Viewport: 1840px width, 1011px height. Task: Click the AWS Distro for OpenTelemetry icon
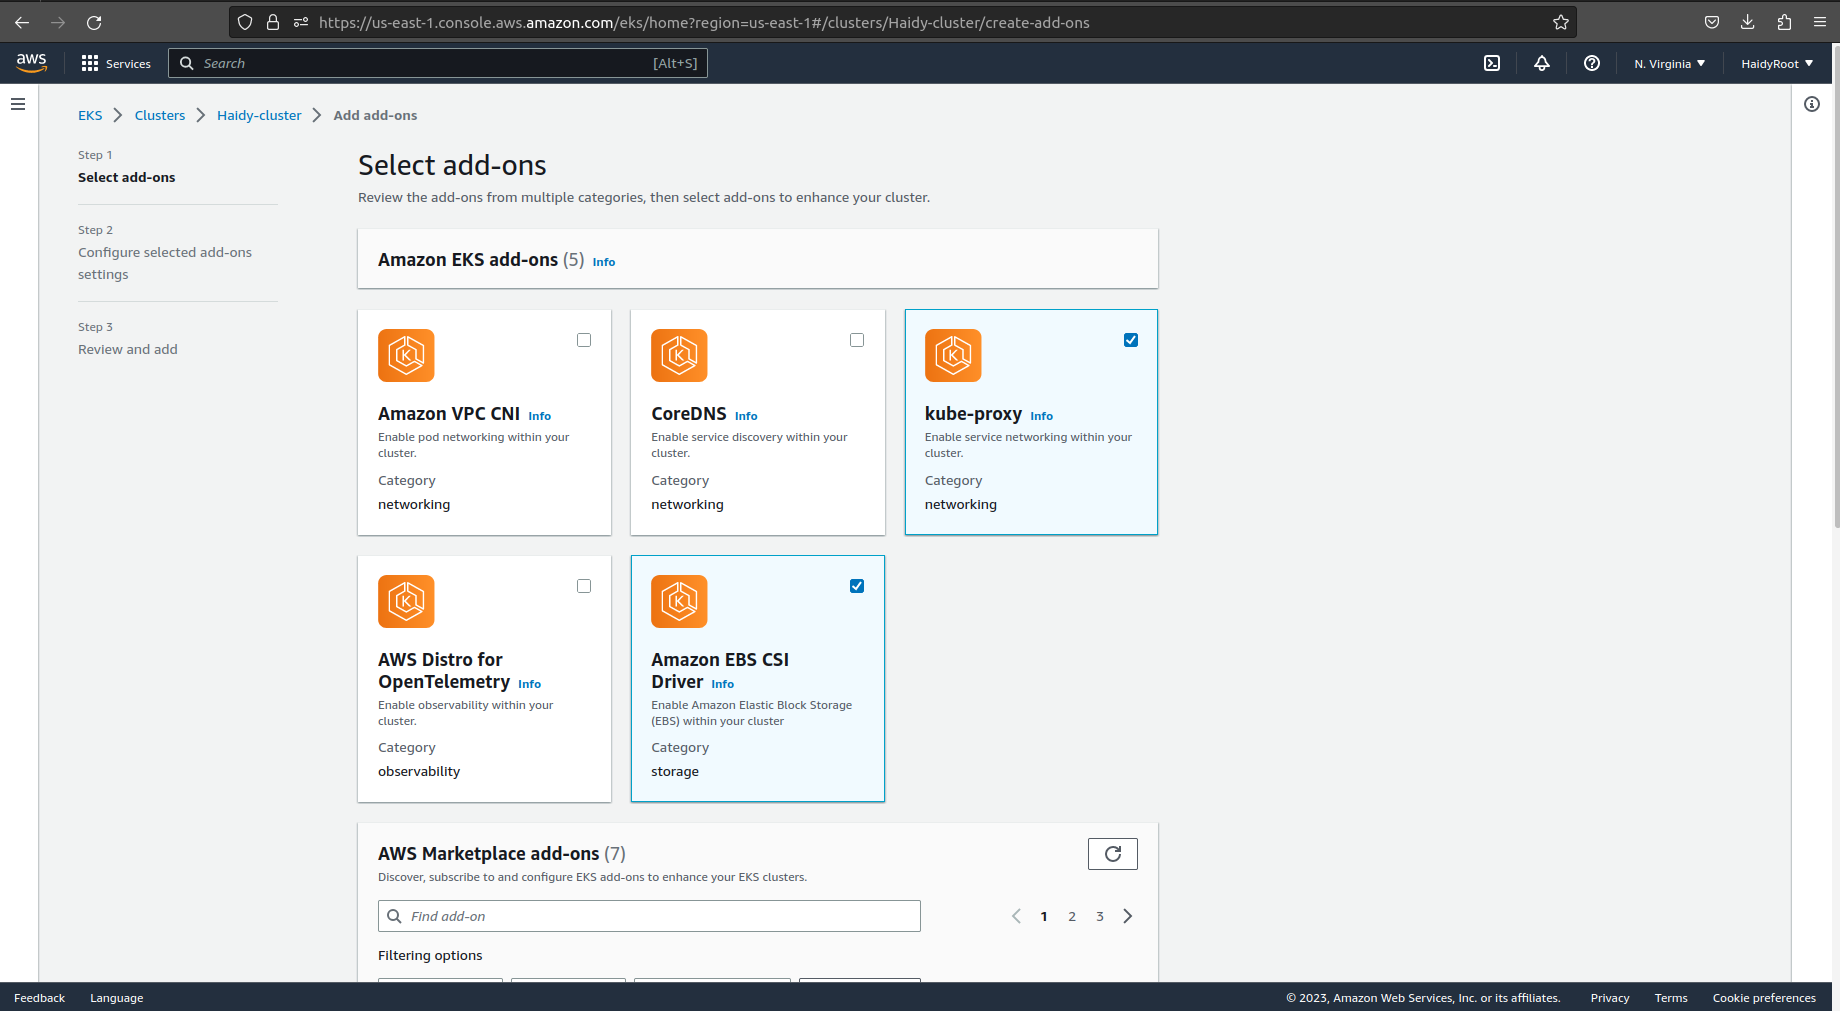406,601
